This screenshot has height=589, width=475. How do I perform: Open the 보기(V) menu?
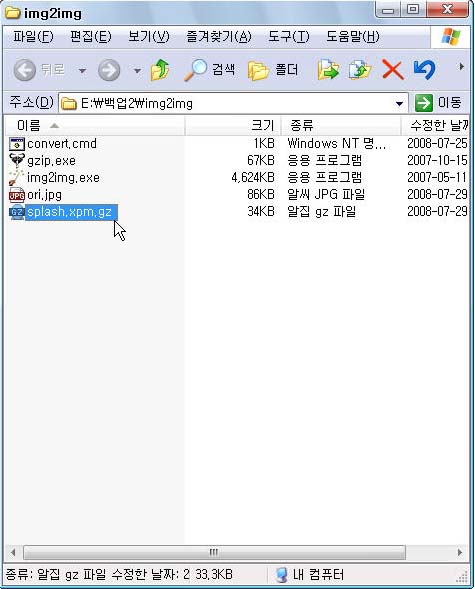[149, 37]
